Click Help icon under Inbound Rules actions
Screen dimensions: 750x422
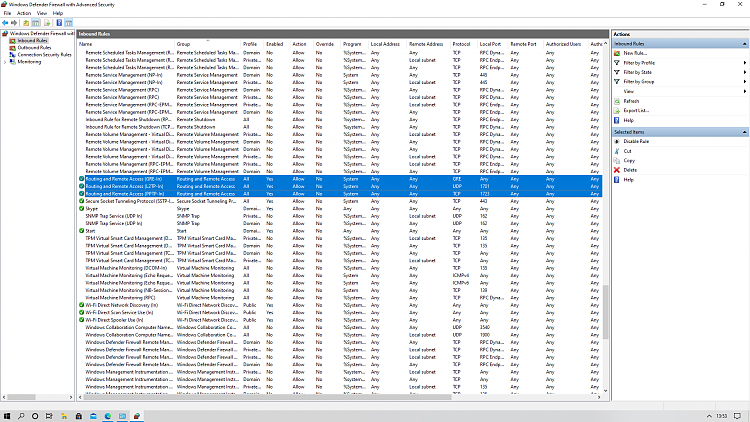coord(617,120)
